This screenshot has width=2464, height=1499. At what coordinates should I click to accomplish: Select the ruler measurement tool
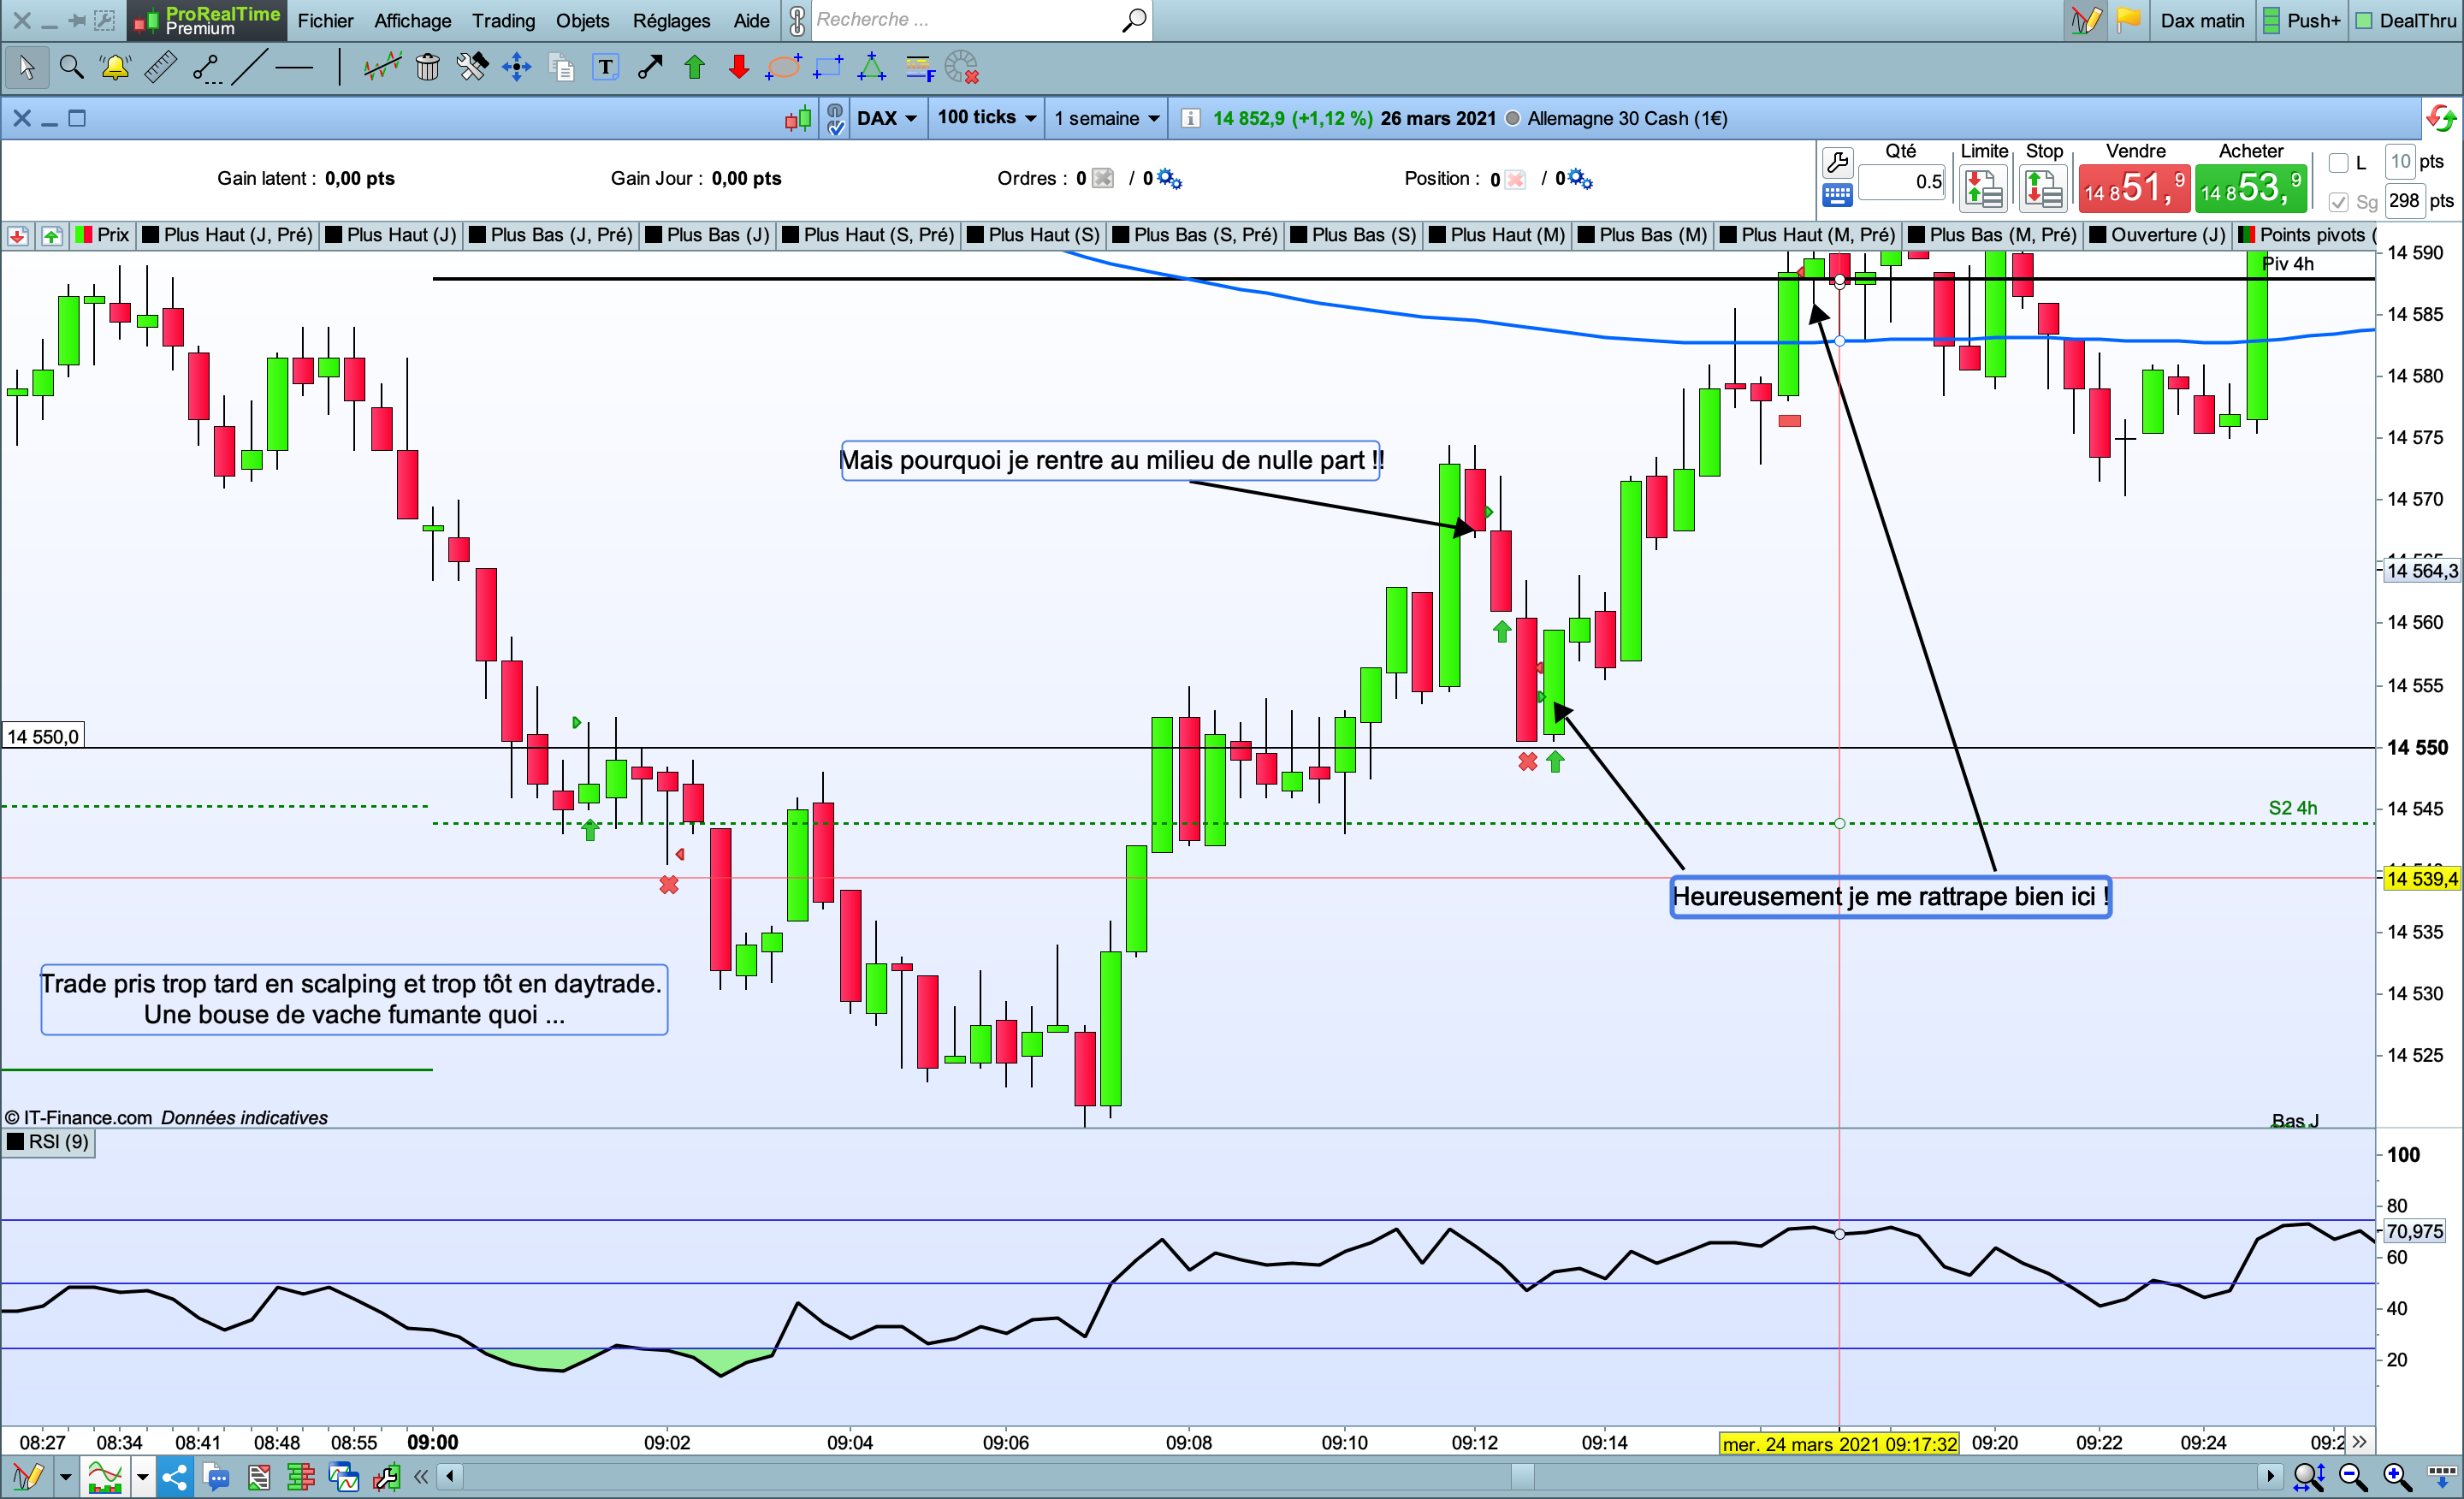pos(161,68)
